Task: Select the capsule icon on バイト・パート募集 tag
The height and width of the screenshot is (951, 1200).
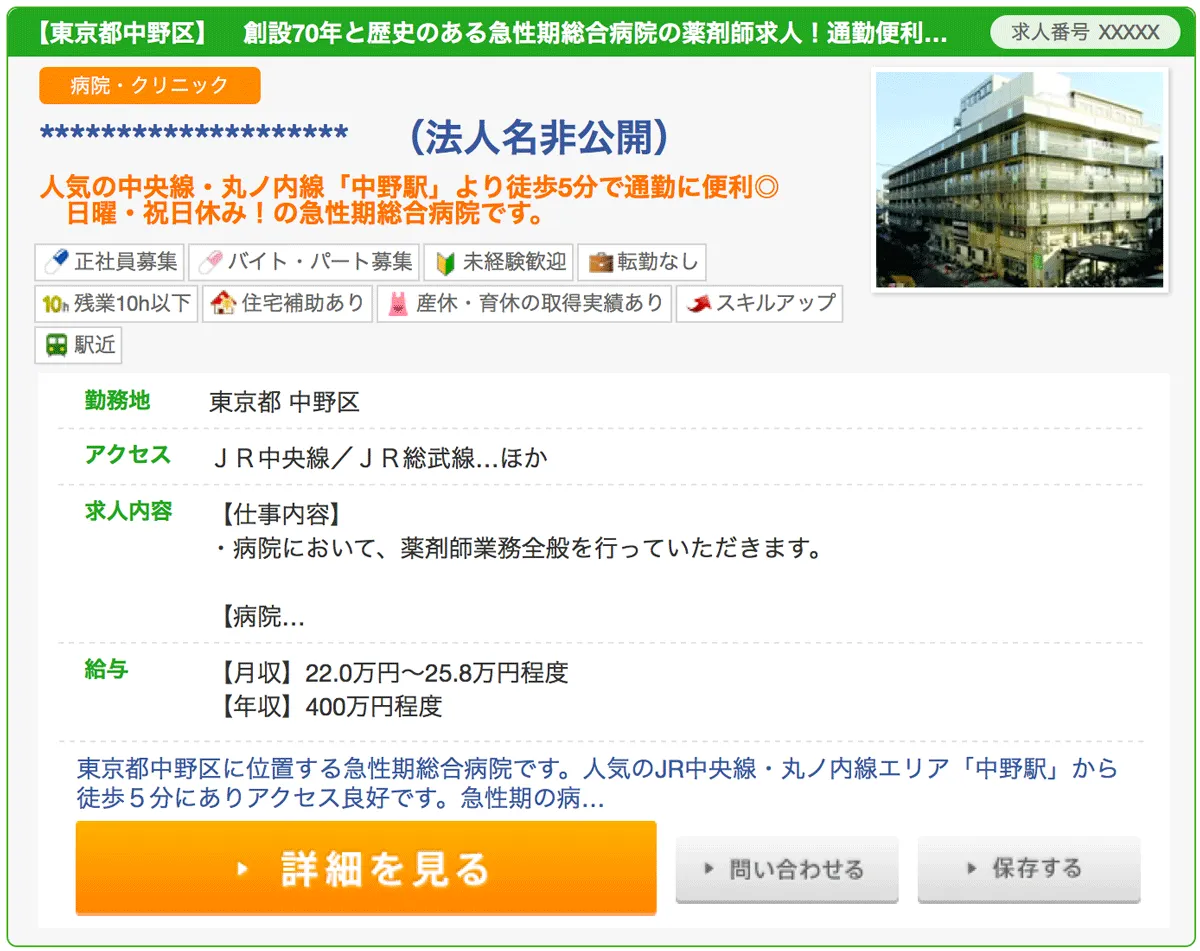Action: [x=211, y=262]
